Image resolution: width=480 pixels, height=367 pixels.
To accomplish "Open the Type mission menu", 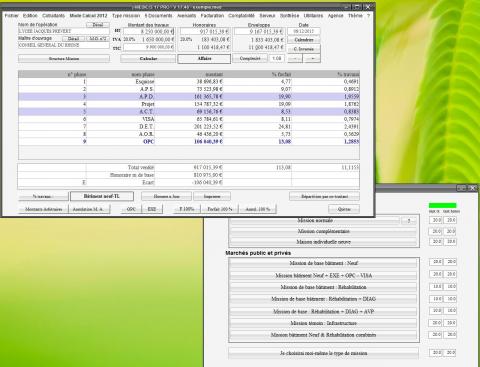I will point(126,16).
